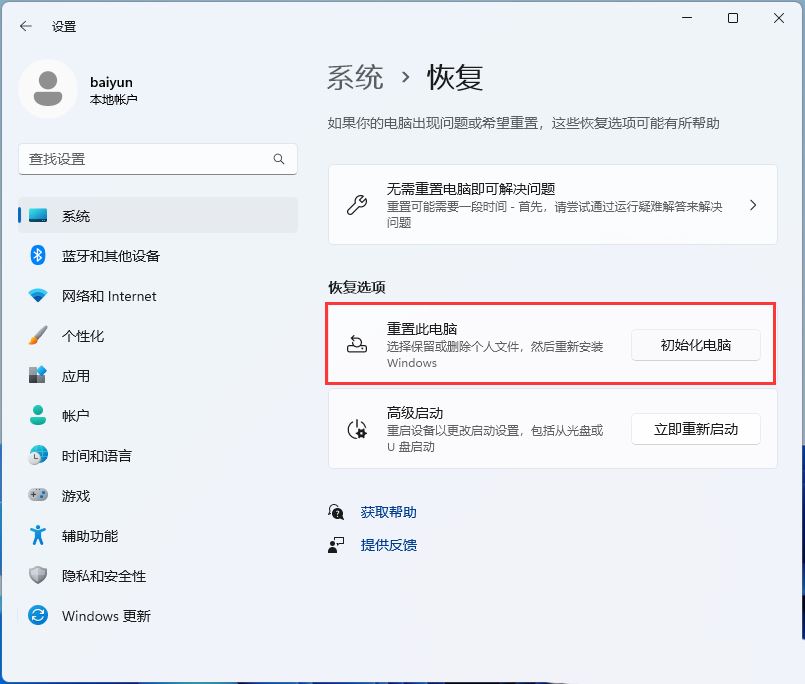Open the 获取帮助 link
The image size is (805, 684).
[x=389, y=512]
